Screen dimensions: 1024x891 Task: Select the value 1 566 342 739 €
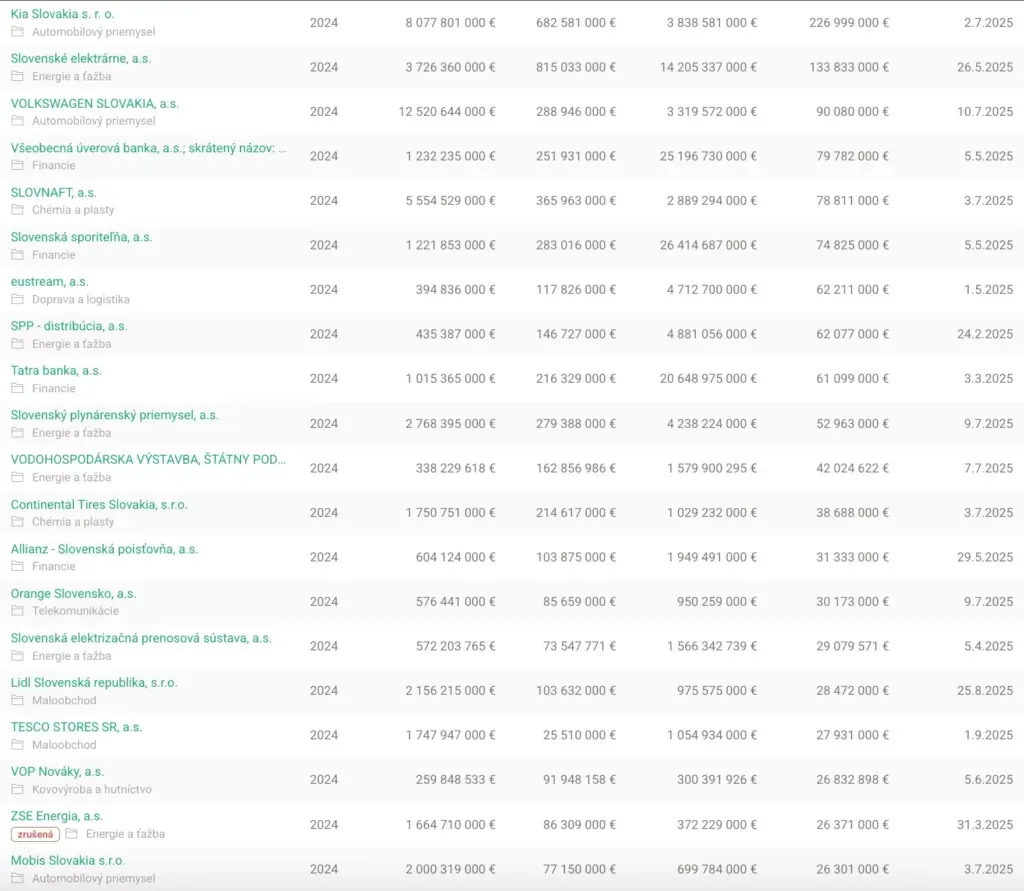click(712, 646)
